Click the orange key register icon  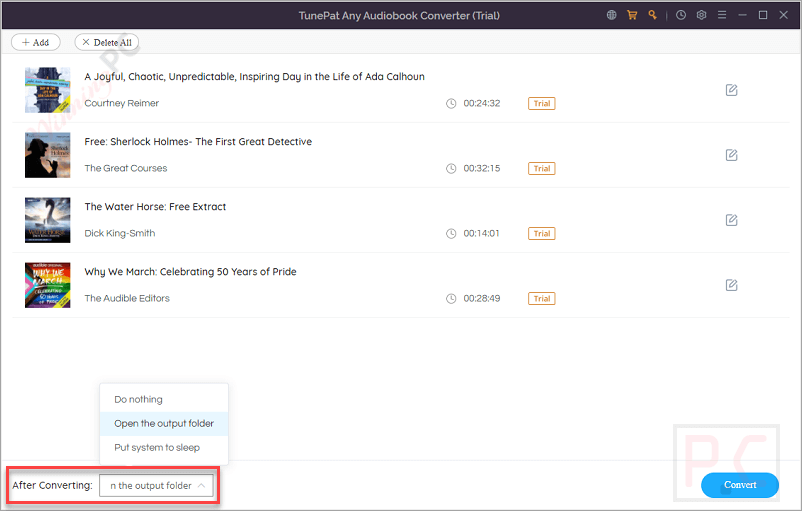tap(652, 15)
